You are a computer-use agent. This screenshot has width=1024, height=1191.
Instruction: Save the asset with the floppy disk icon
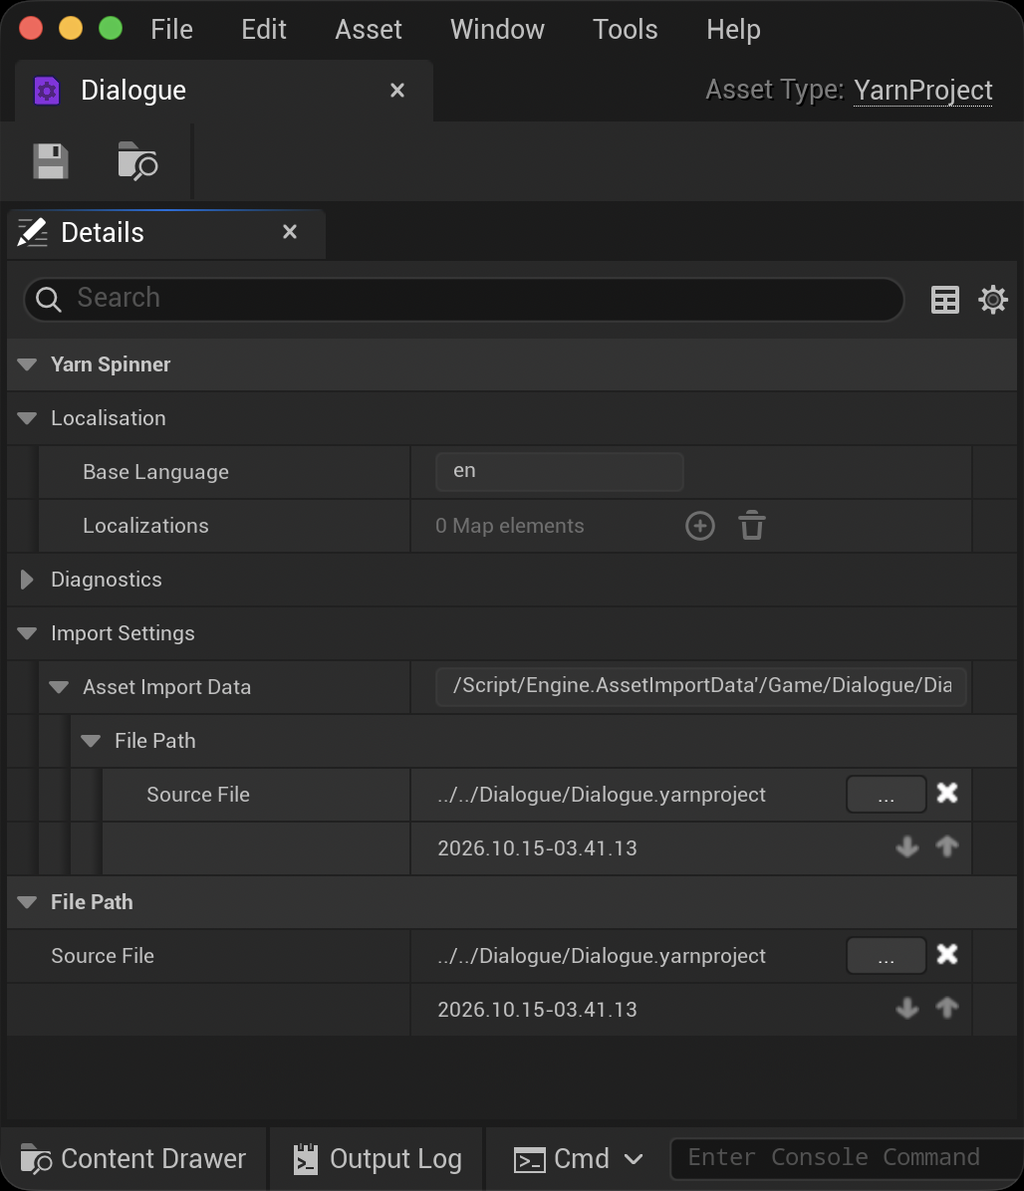coord(51,162)
